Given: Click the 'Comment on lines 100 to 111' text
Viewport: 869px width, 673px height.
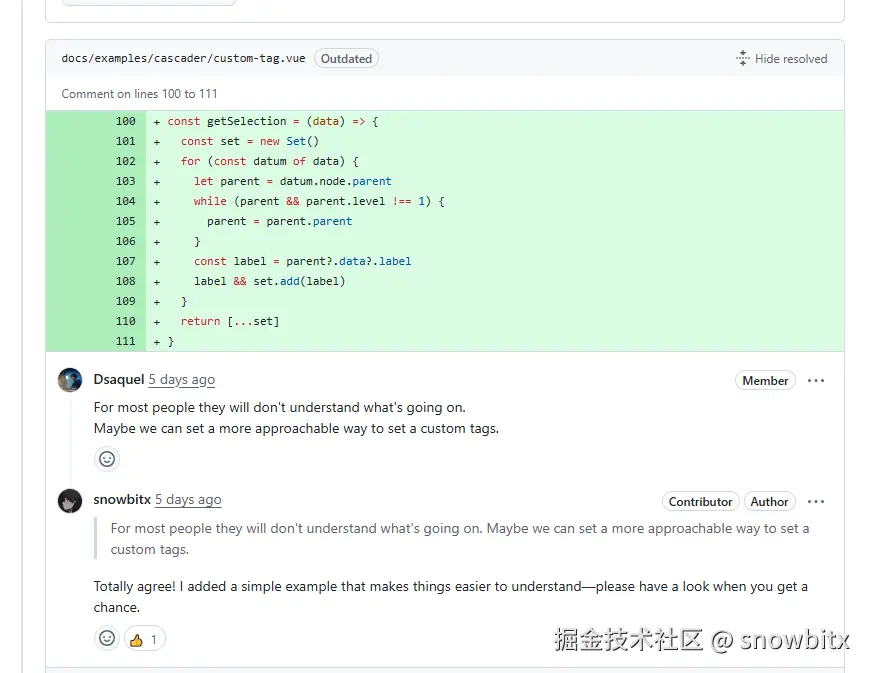Looking at the screenshot, I should coord(139,94).
